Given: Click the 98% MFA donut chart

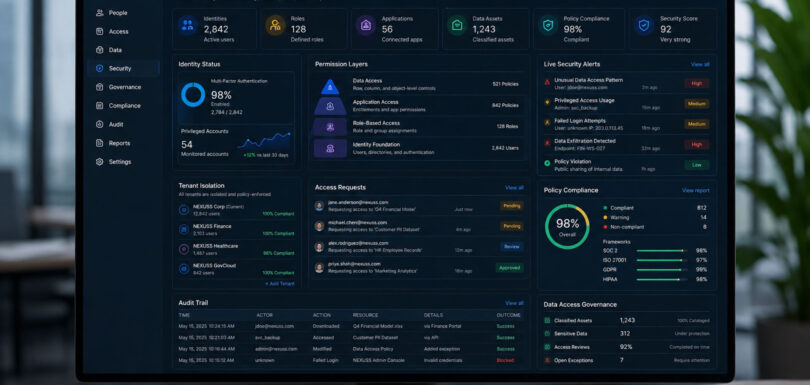Looking at the screenshot, I should pyautogui.click(x=193, y=95).
